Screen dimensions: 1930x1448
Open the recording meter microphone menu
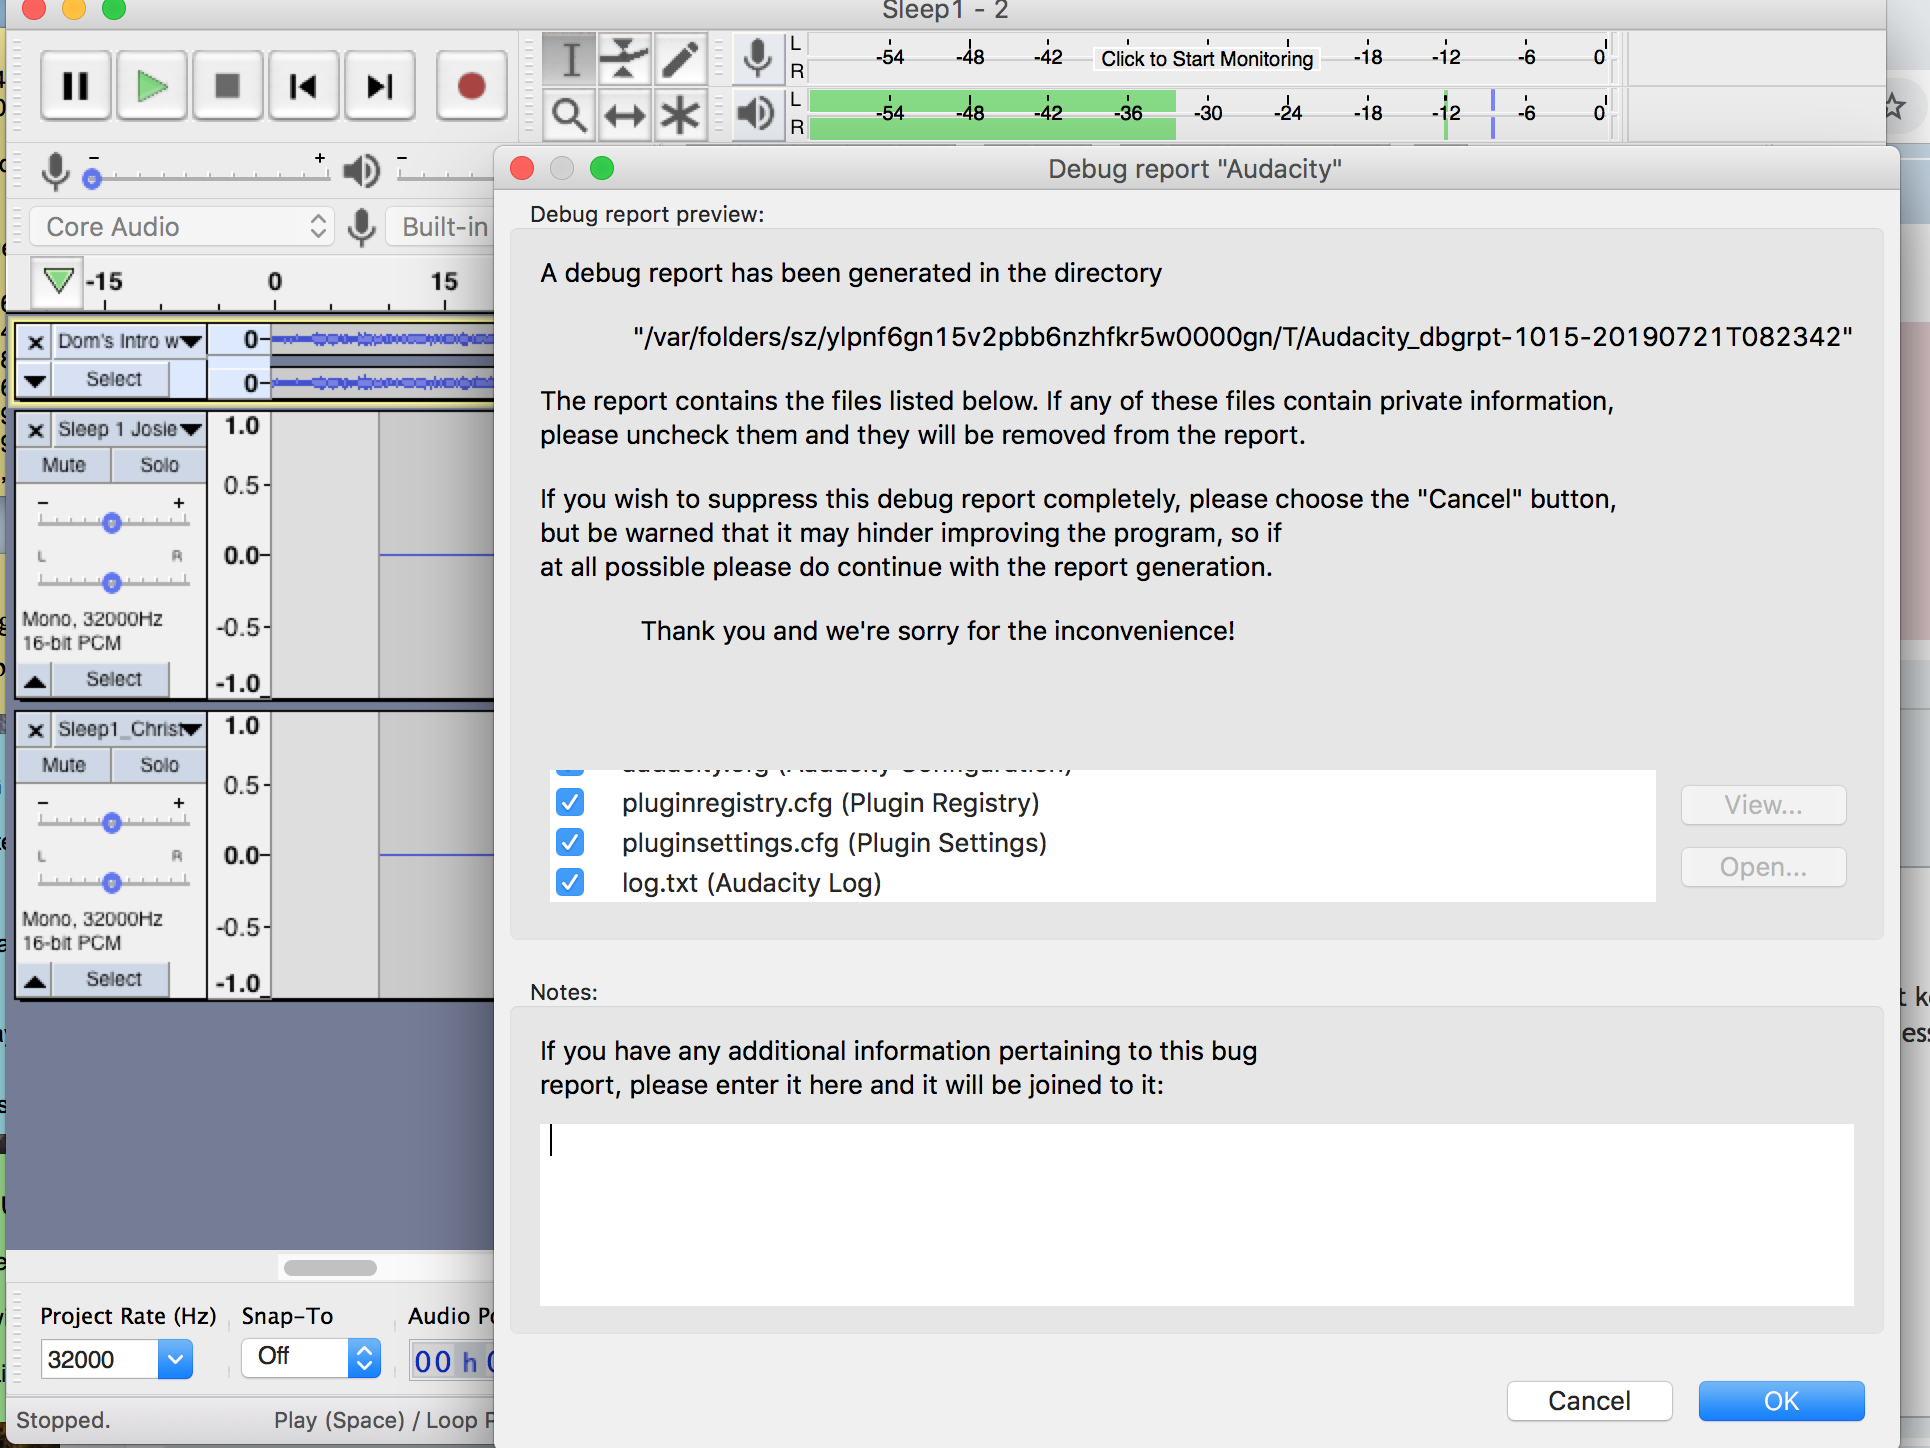point(758,59)
